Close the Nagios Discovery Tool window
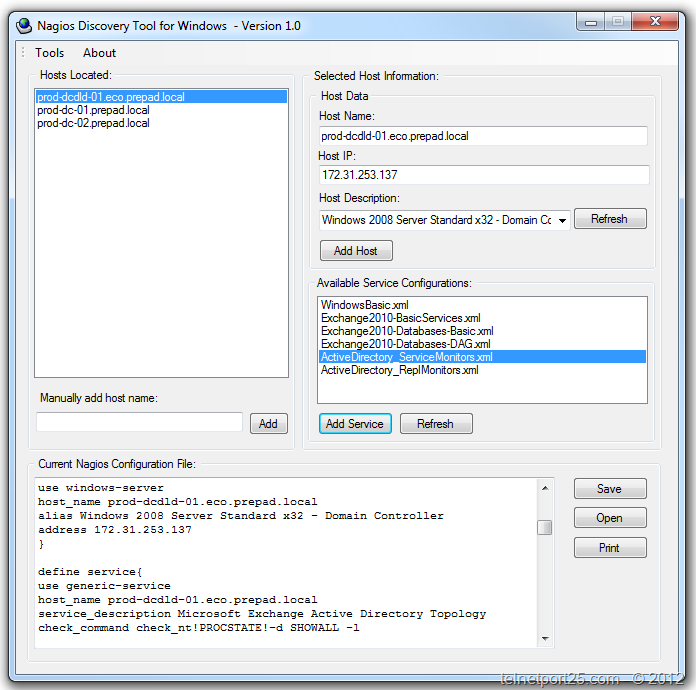 point(655,21)
